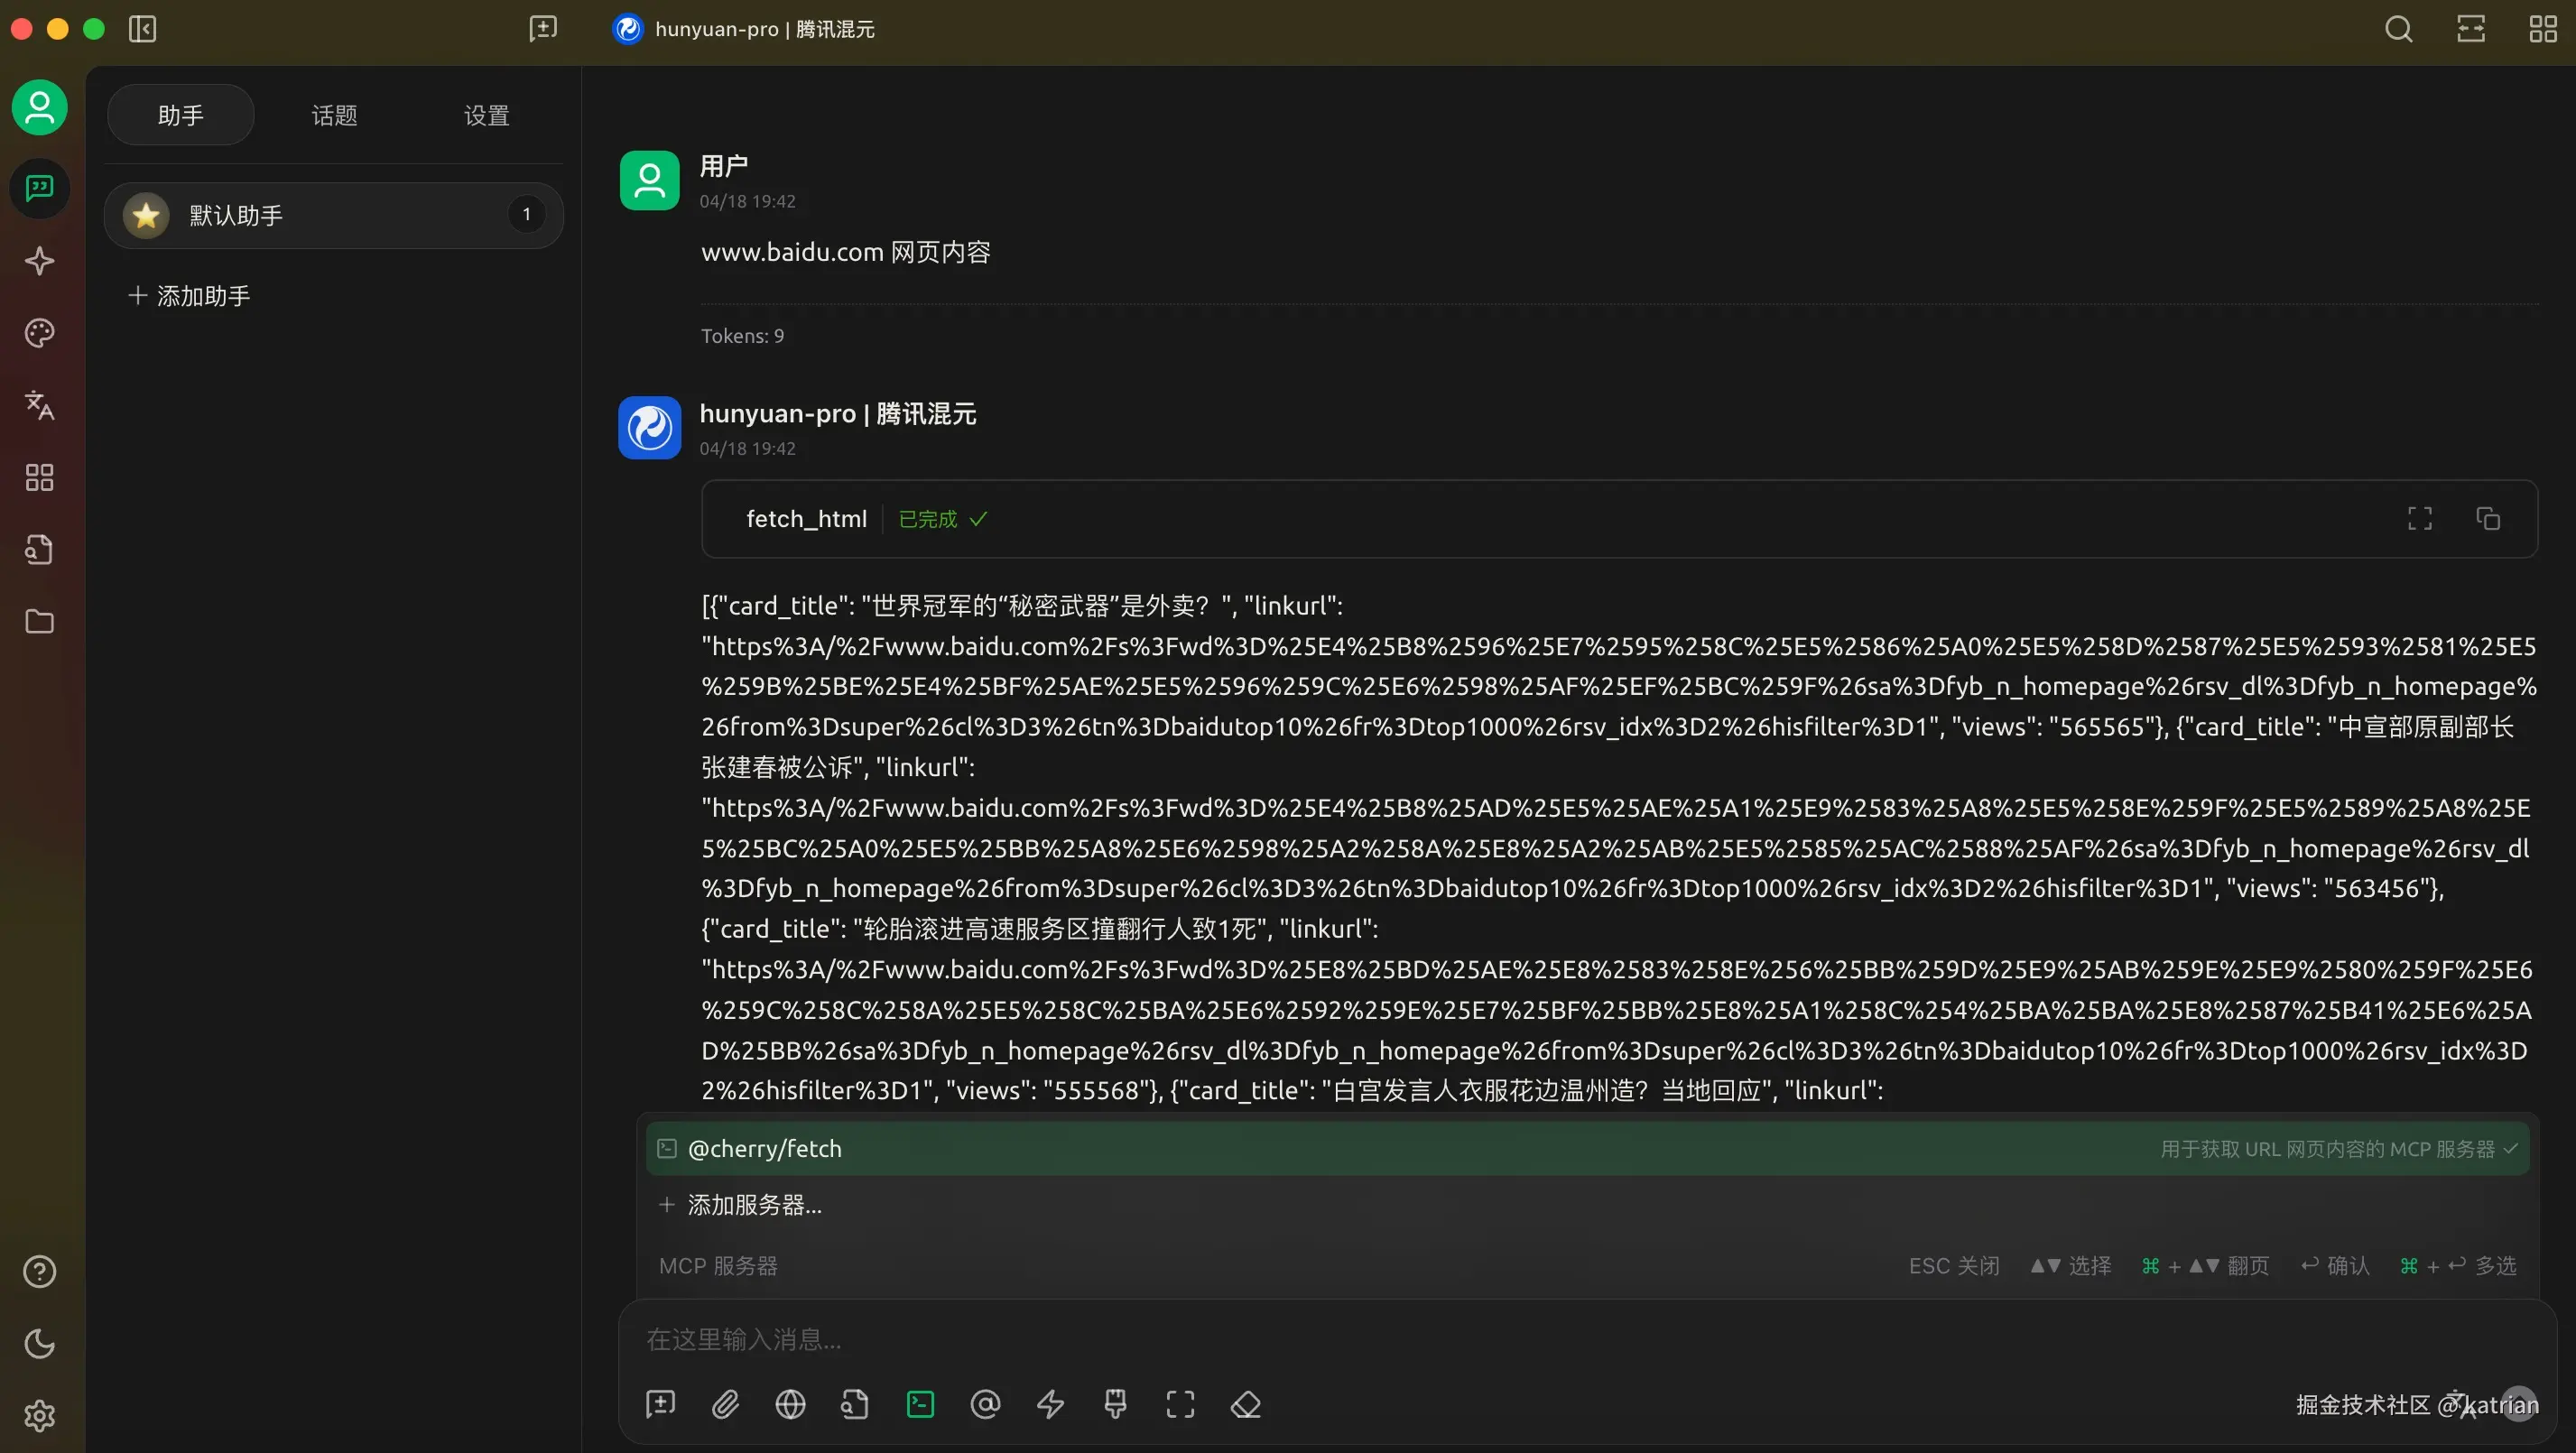Image resolution: width=2576 pixels, height=1453 pixels.
Task: Expand the fetch_html tool call block
Action: 806,519
